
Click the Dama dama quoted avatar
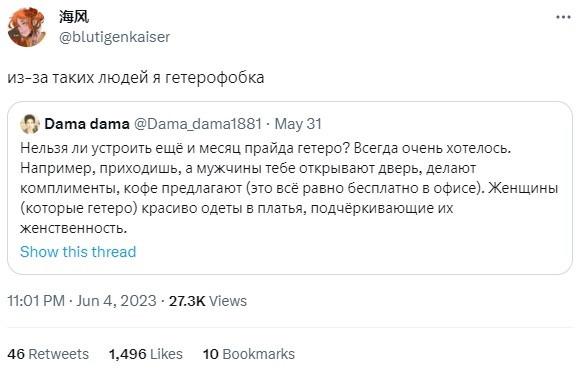(30, 124)
